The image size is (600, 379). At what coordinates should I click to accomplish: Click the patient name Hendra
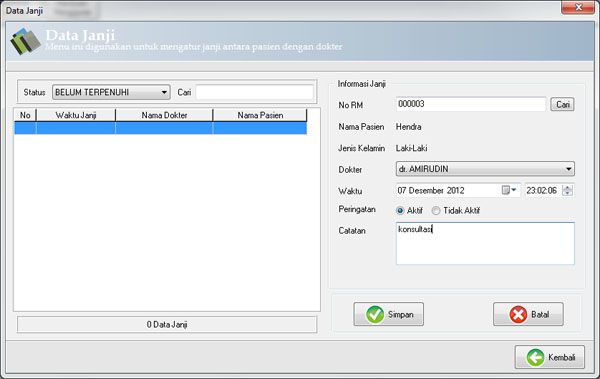(x=409, y=127)
